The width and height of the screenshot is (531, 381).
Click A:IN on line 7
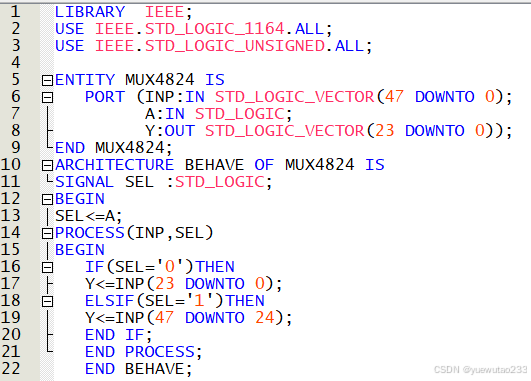[165, 114]
